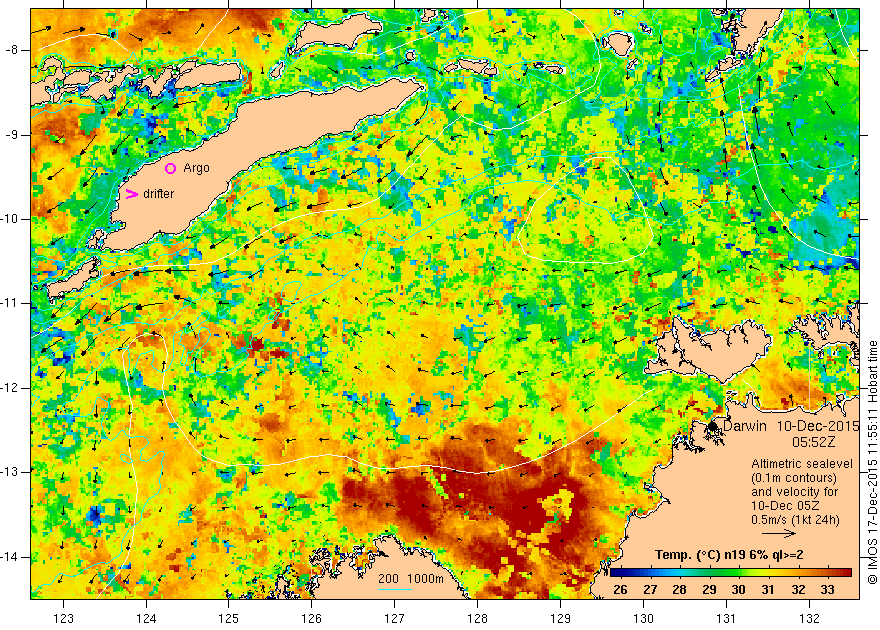Click latitude axis label '-10'
Image resolution: width=880 pixels, height=630 pixels.
[9, 219]
